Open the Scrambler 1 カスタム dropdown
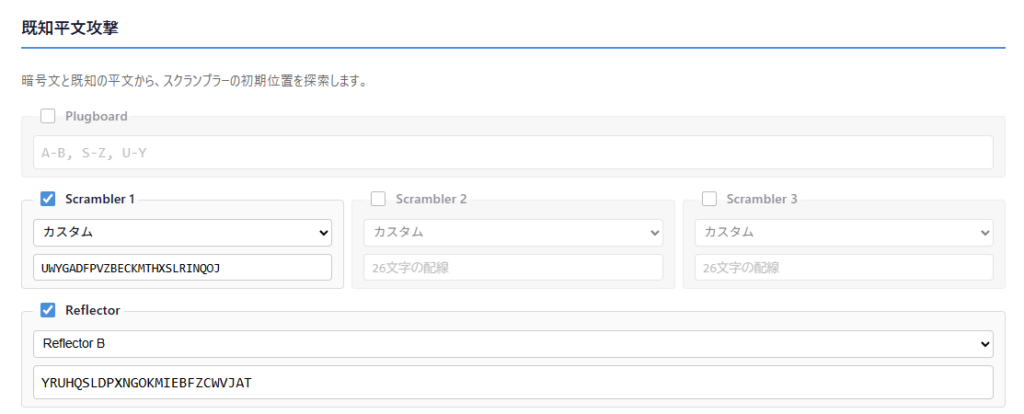 coord(185,232)
